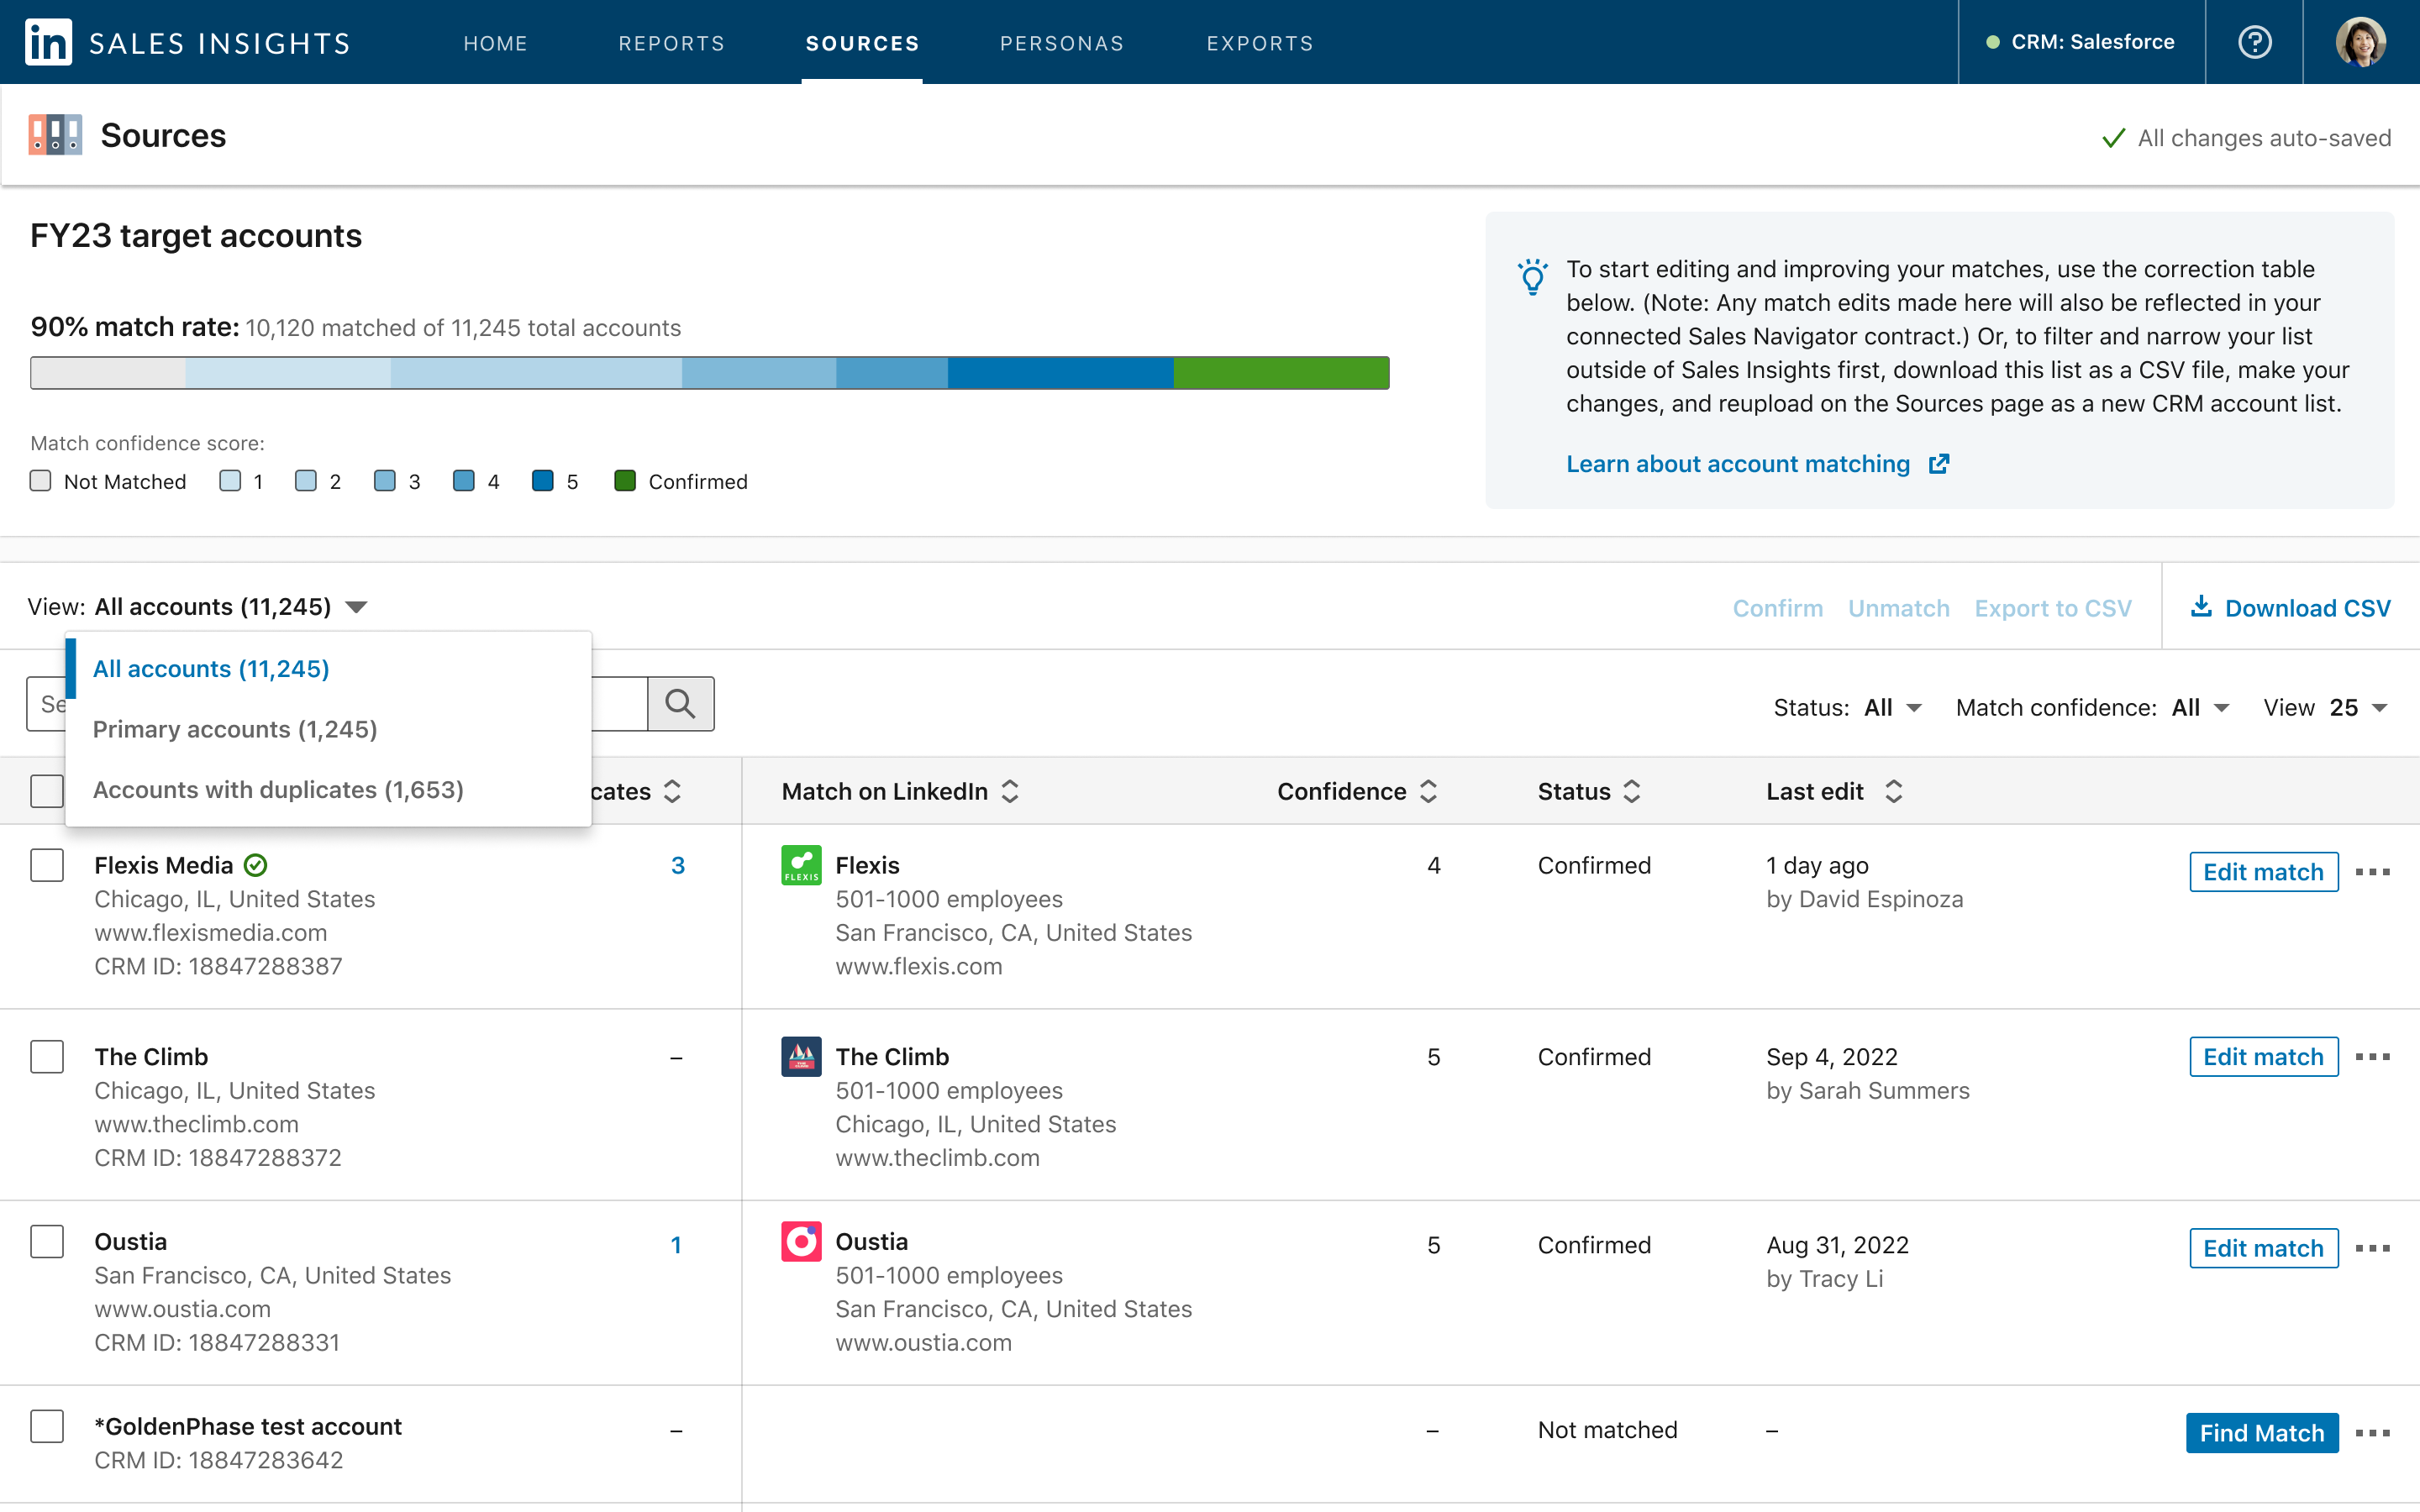2420x1512 pixels.
Task: Click Edit match for Flexis Media
Action: pyautogui.click(x=2263, y=872)
